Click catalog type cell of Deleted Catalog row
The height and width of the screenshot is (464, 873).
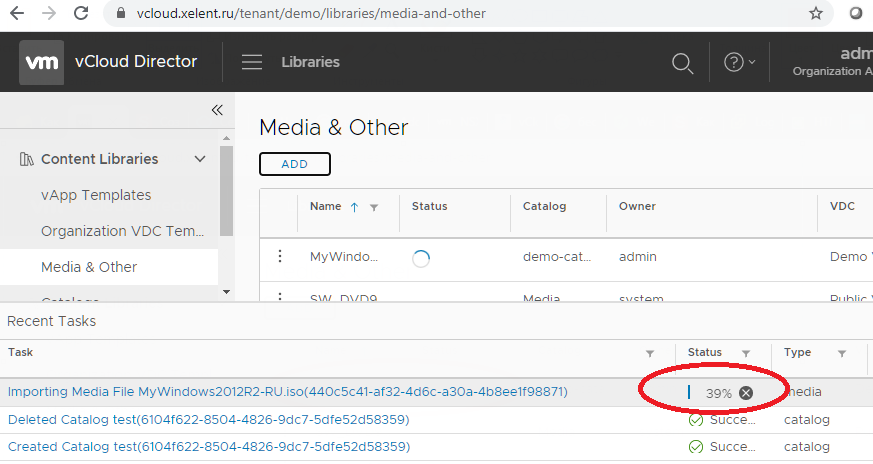click(807, 420)
